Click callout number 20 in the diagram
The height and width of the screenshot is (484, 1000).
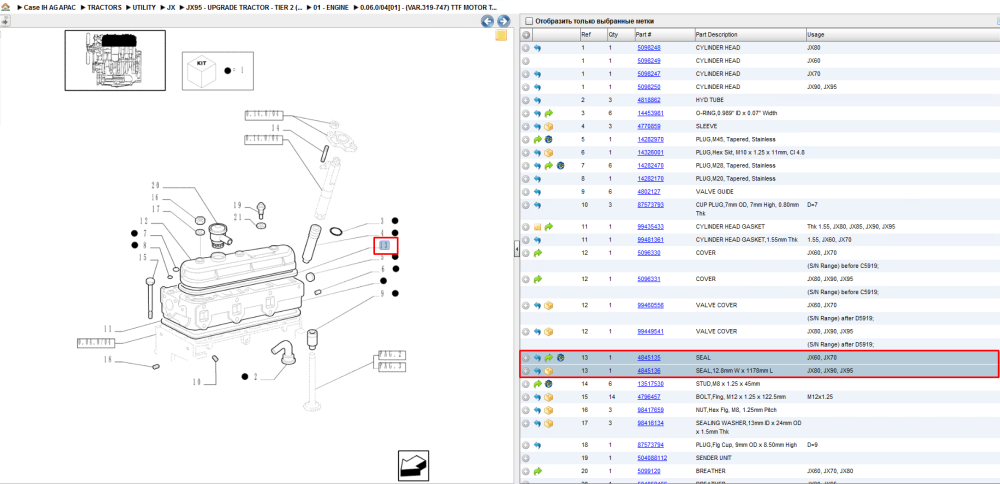[156, 186]
